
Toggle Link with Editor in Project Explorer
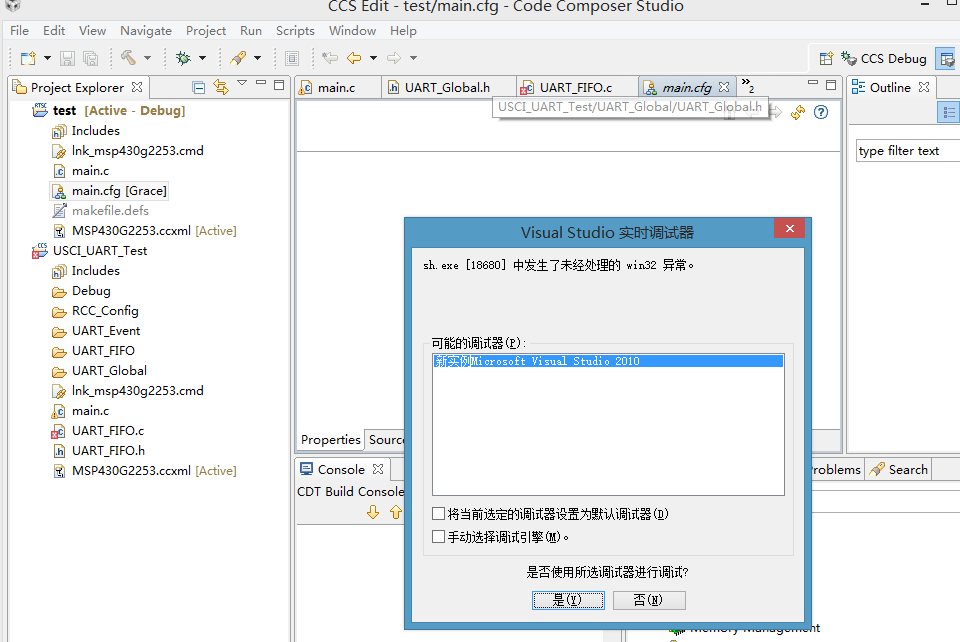221,88
